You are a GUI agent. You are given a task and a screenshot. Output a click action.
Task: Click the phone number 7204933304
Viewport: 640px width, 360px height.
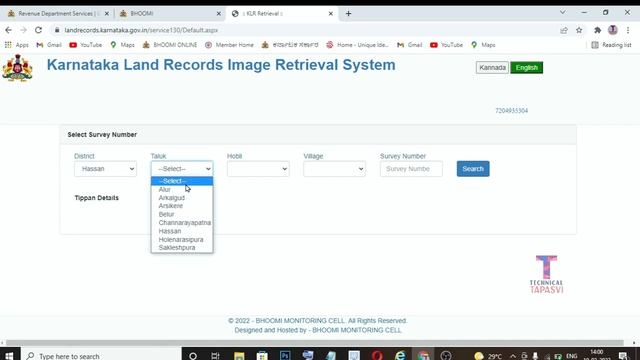pos(511,111)
